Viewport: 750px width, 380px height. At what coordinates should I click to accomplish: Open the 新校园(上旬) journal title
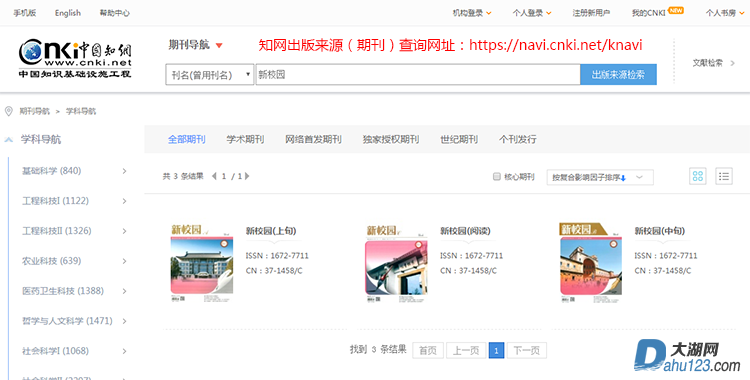click(271, 231)
